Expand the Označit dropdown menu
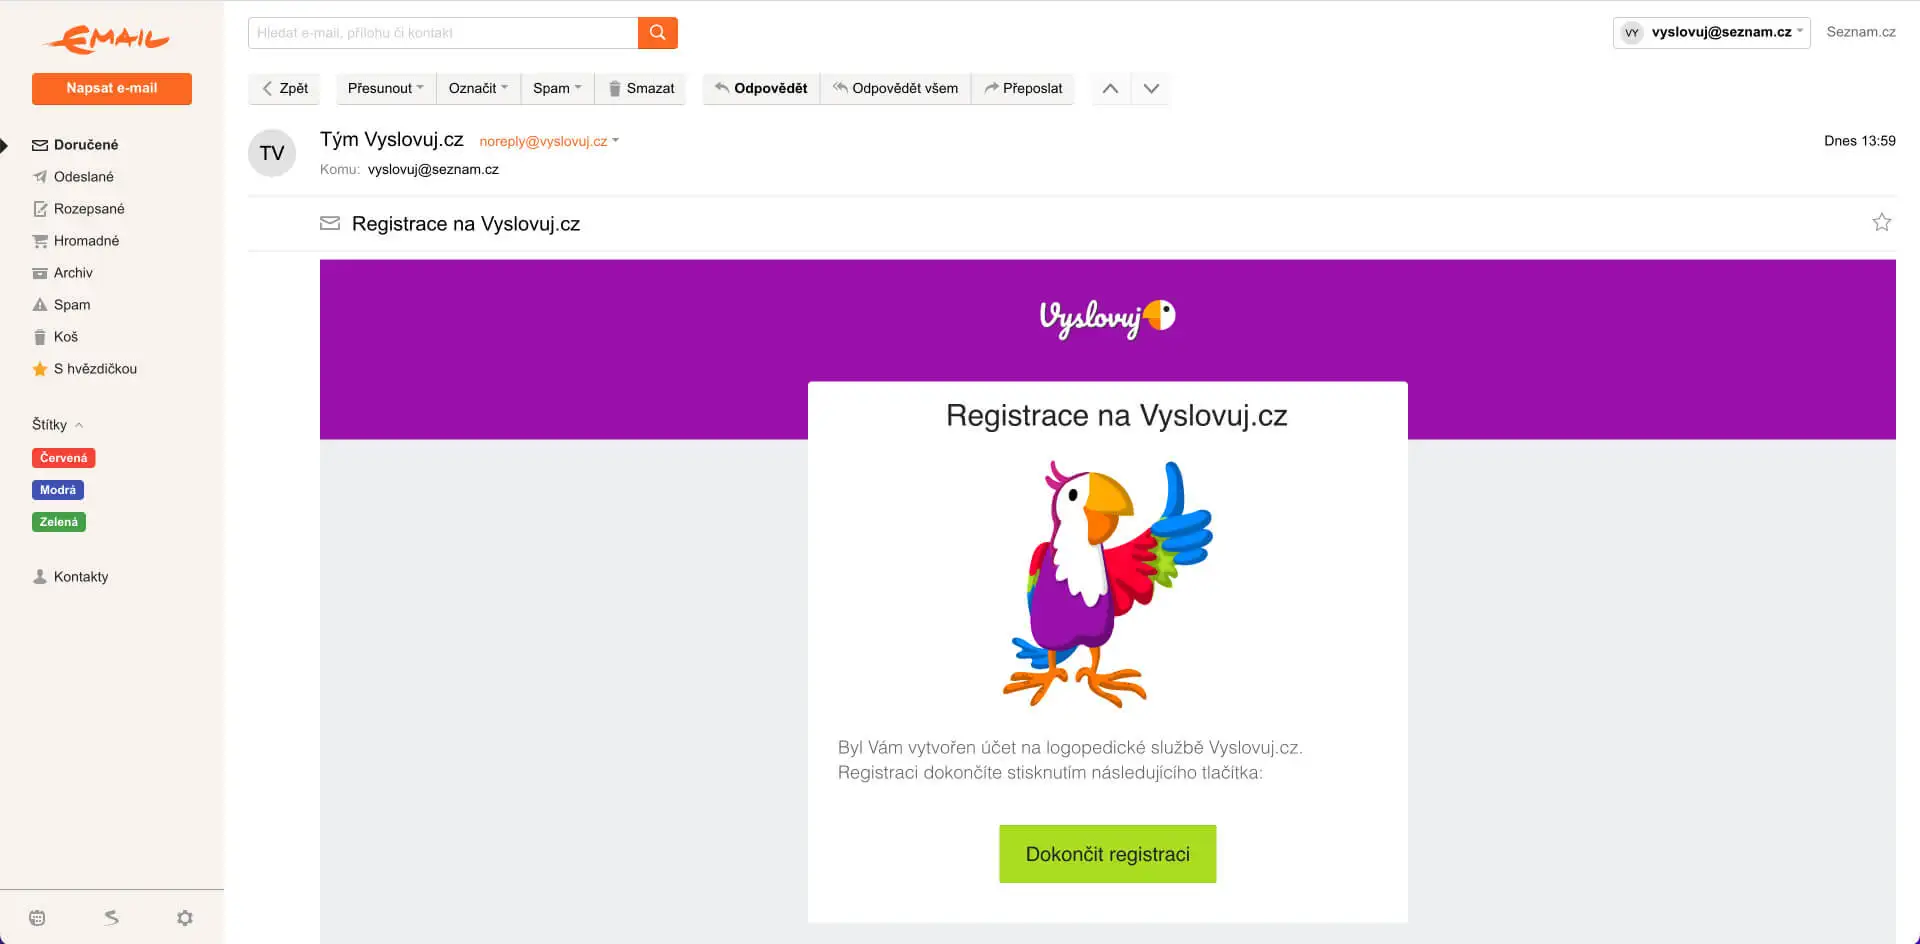This screenshot has height=944, width=1920. (478, 88)
